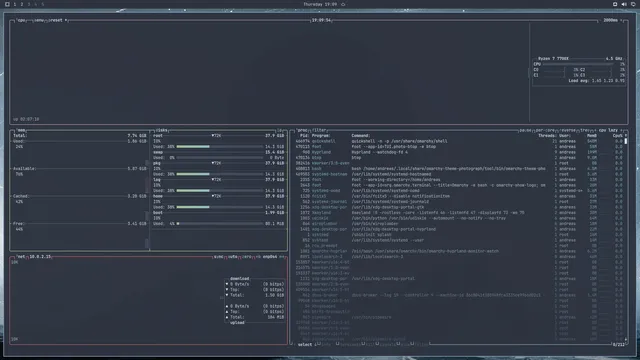Select the wireplumber process row

[459, 224]
